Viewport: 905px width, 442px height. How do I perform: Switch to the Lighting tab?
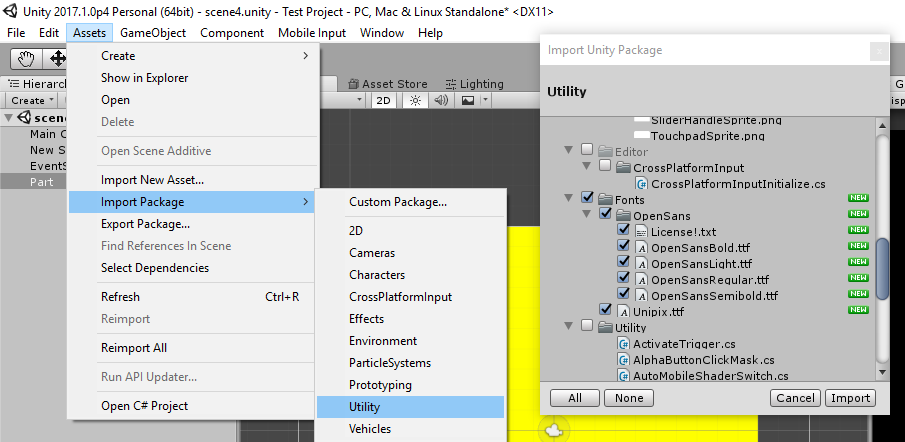click(x=474, y=84)
